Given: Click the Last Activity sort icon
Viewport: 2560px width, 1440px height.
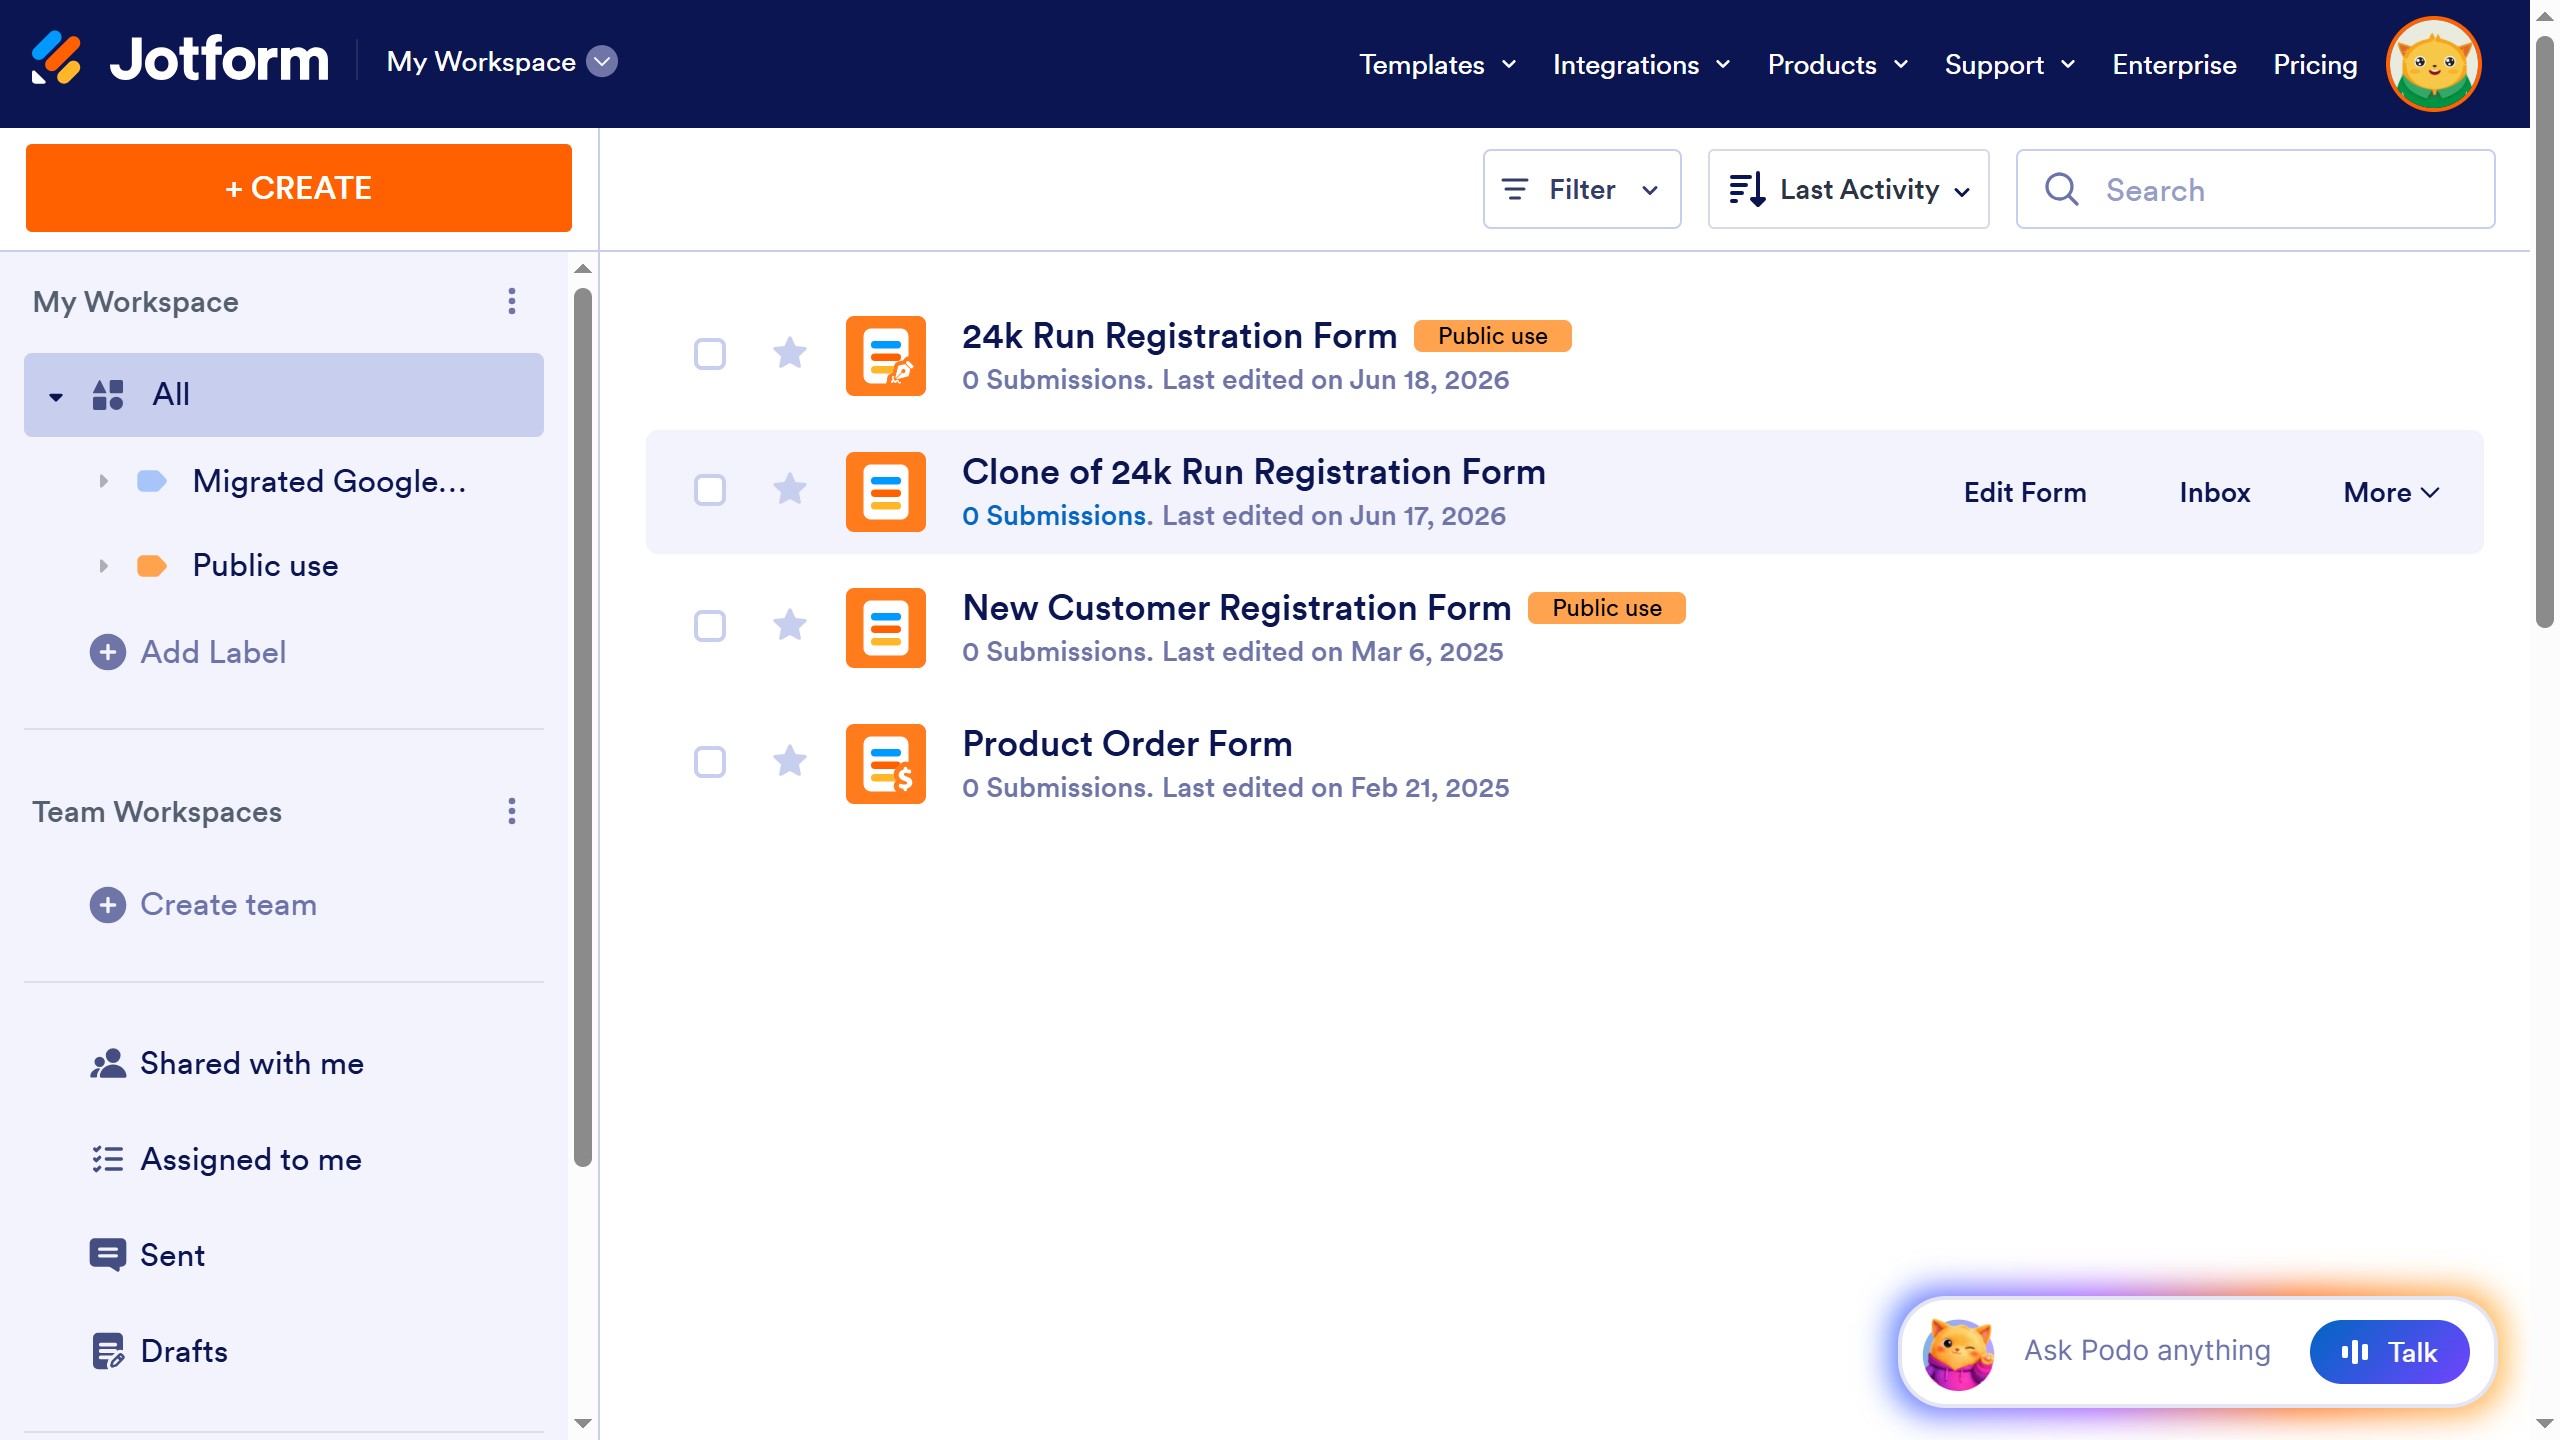Looking at the screenshot, I should tap(1747, 189).
